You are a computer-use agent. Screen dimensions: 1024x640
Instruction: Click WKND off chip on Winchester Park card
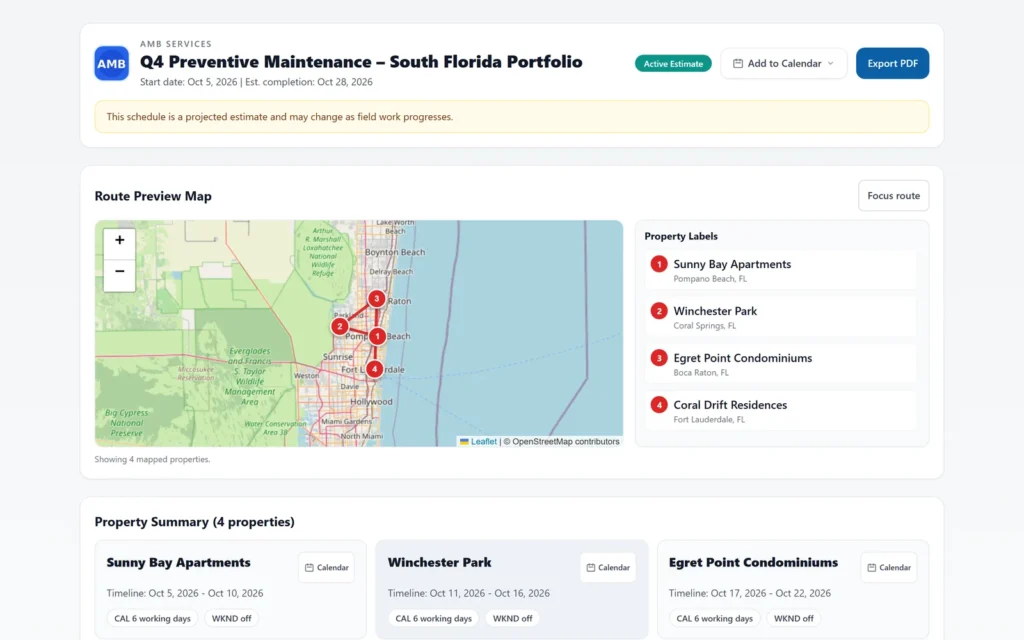click(513, 618)
